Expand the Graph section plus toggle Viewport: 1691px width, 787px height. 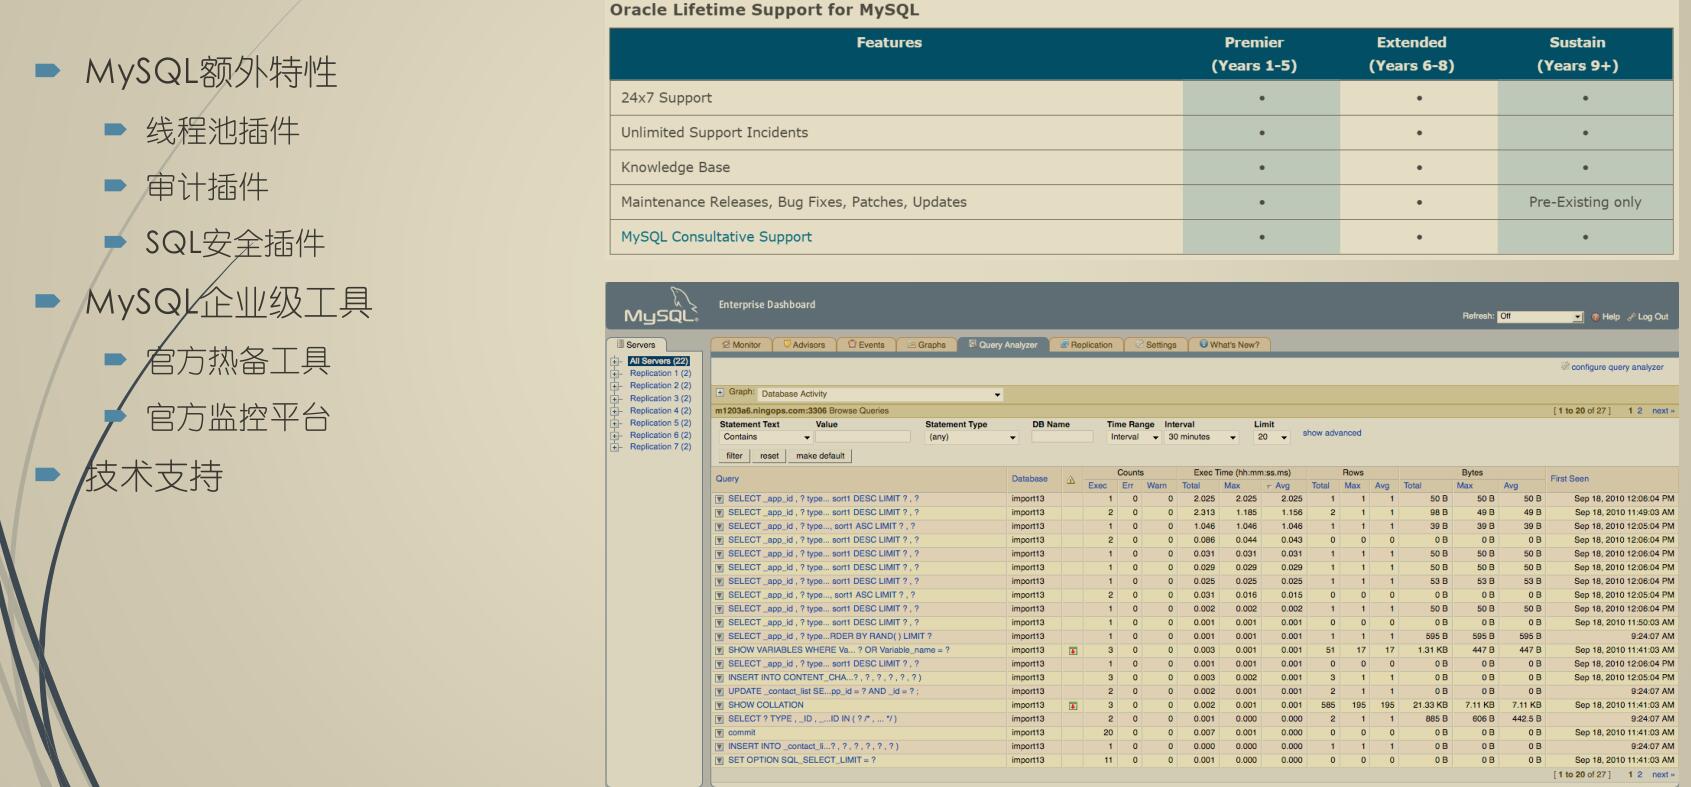pyautogui.click(x=720, y=392)
